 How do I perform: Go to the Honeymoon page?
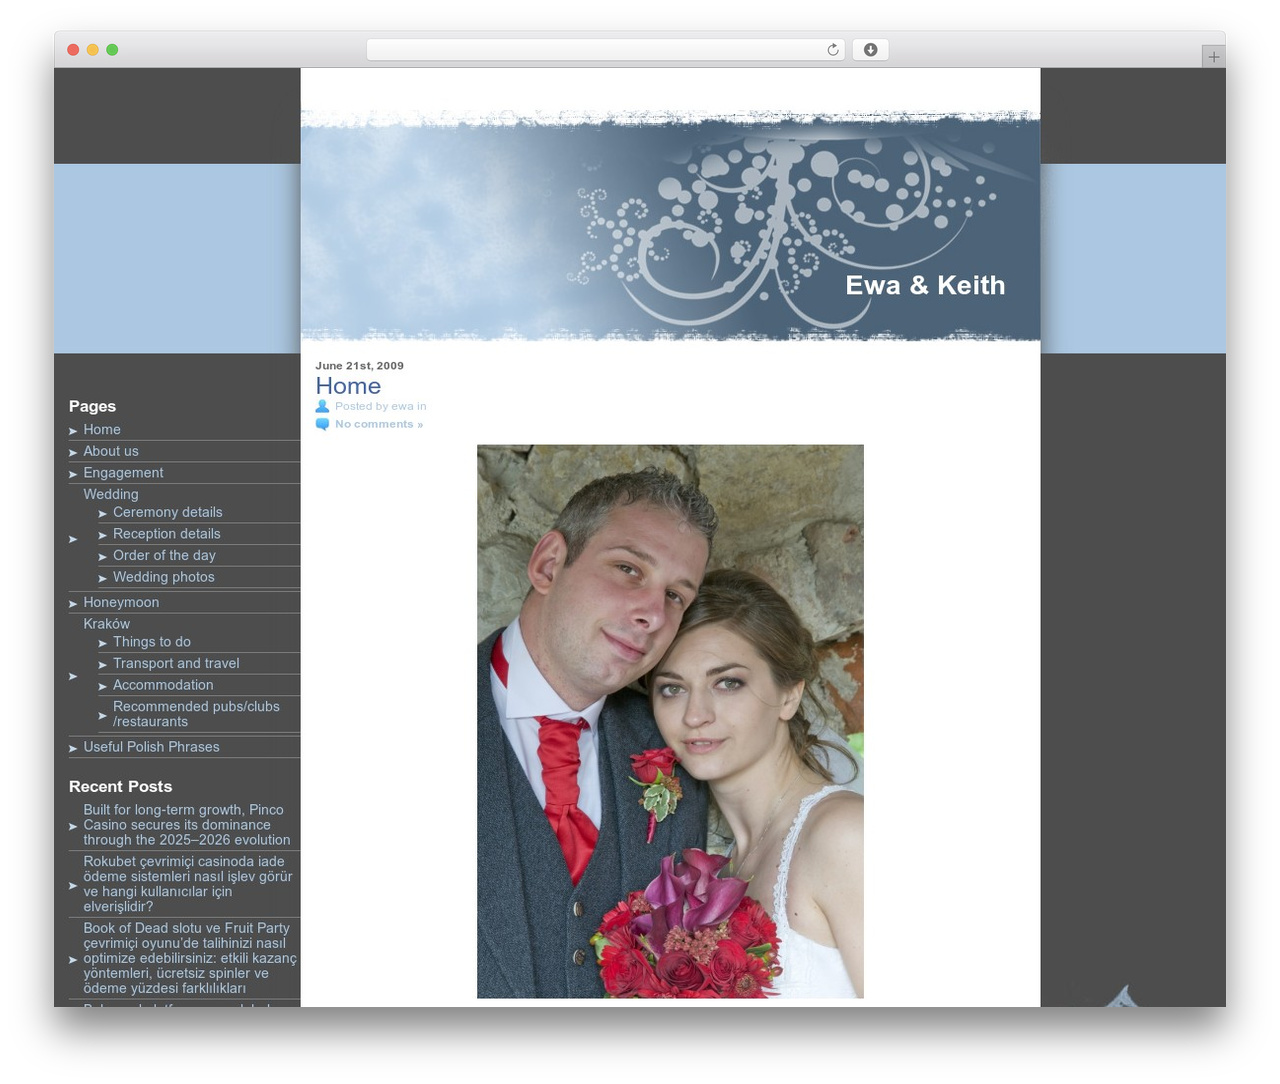(121, 602)
